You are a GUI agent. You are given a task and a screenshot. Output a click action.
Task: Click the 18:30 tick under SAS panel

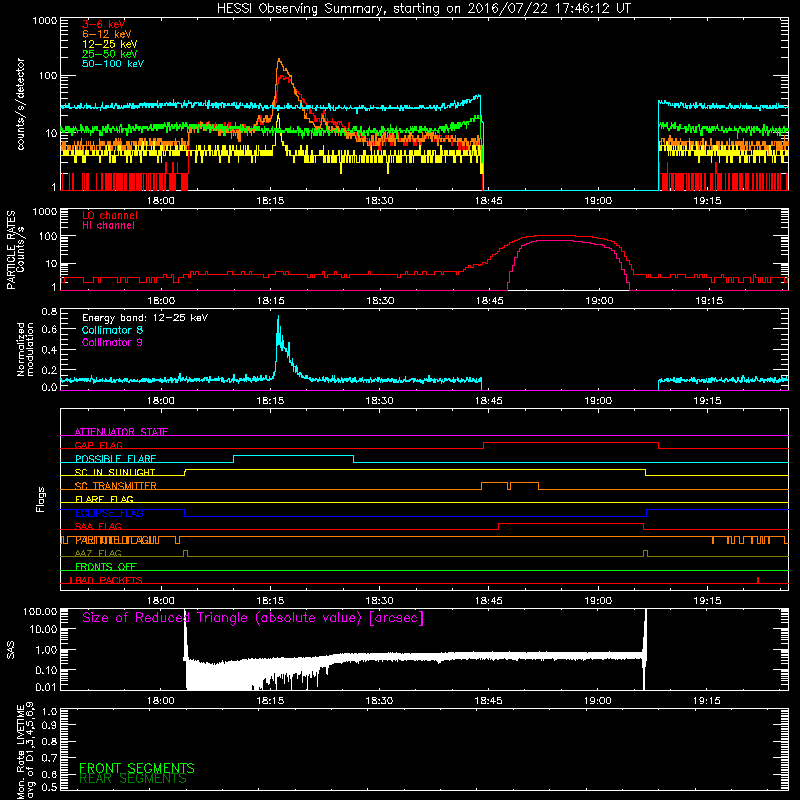click(x=379, y=701)
